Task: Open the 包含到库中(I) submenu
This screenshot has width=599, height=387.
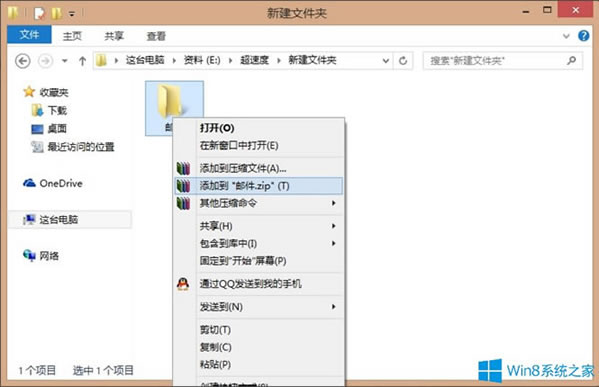Action: click(259, 243)
